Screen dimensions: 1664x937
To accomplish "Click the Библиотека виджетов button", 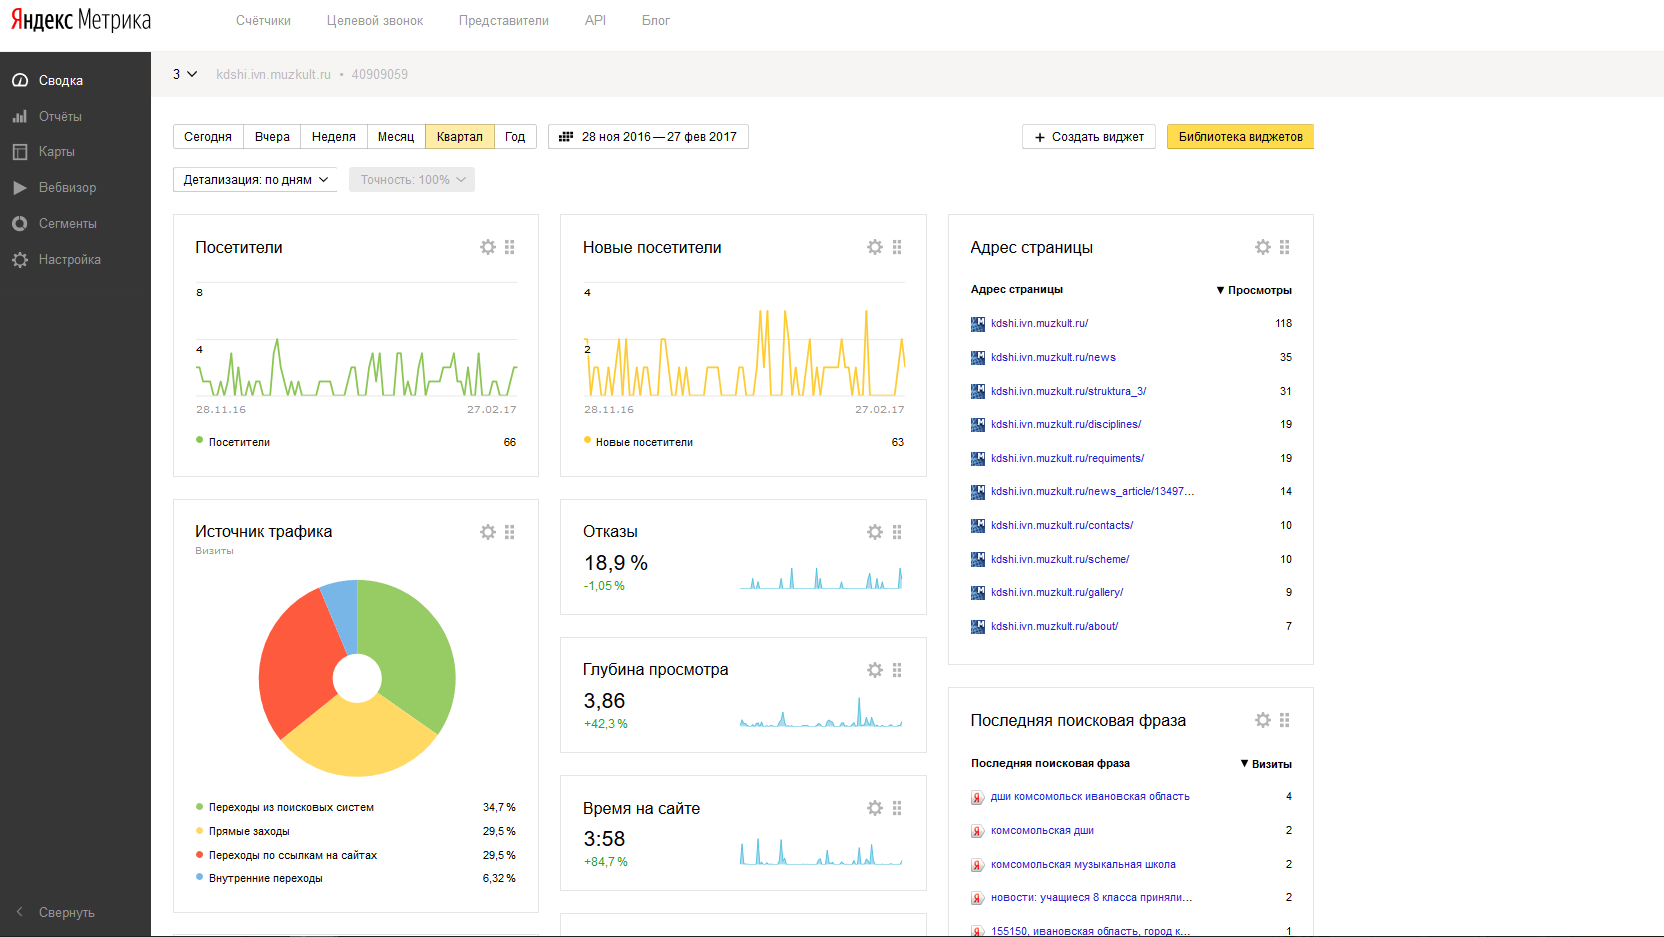I will pos(1240,137).
